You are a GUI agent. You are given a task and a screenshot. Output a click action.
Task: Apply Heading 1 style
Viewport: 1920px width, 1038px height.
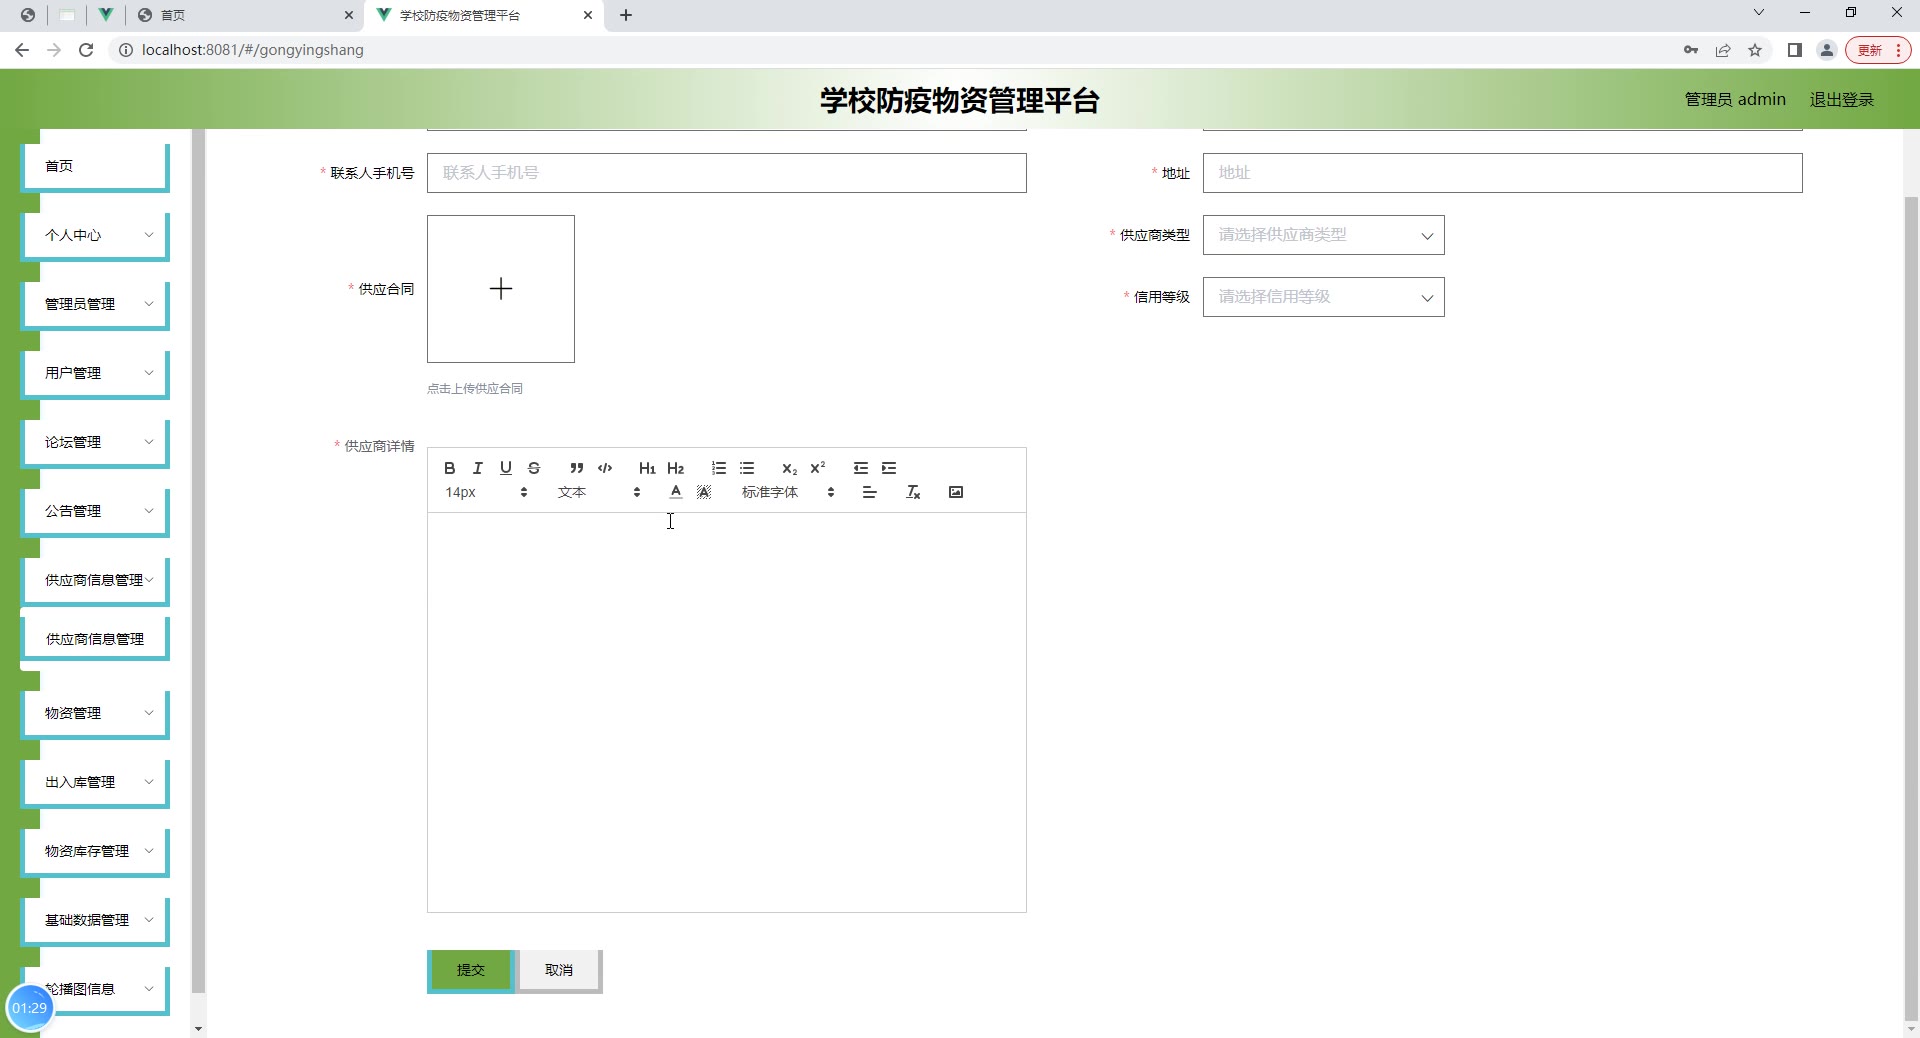647,468
